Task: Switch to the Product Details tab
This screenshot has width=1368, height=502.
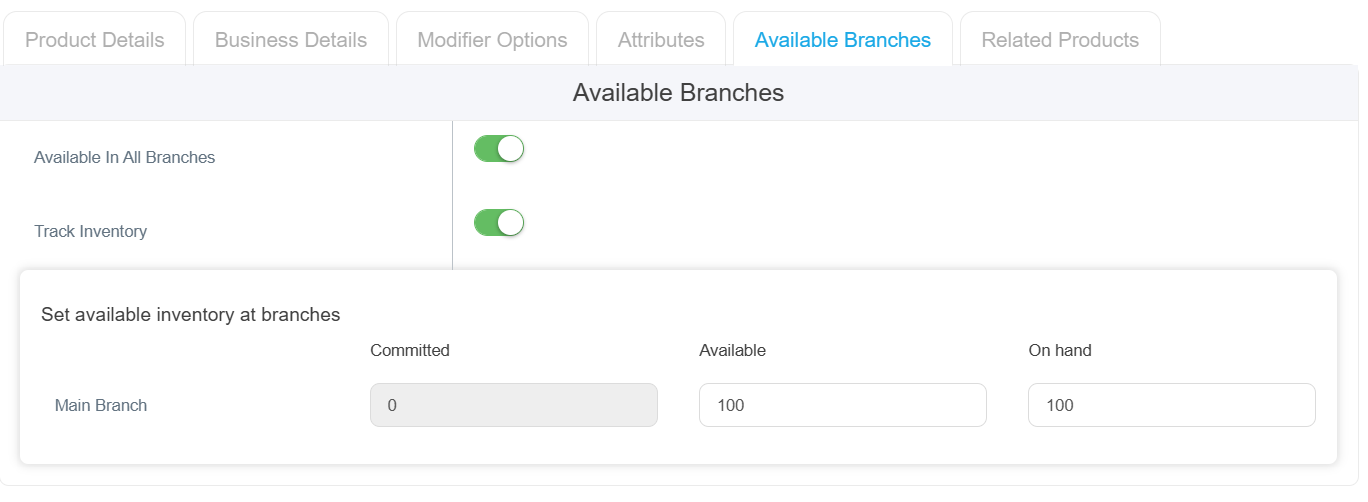Action: coord(95,40)
